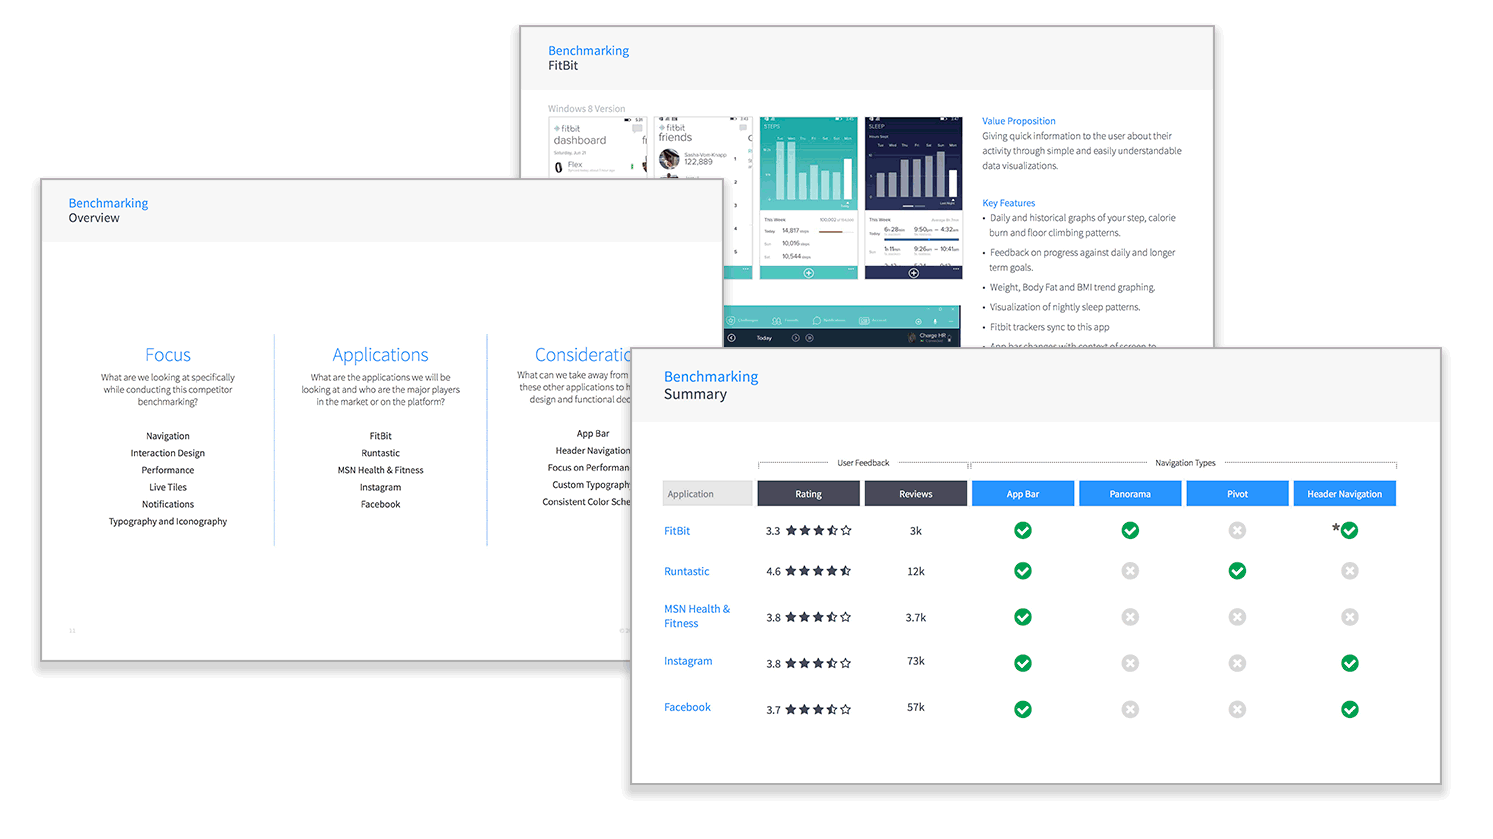Image resolution: width=1493 pixels, height=839 pixels.
Task: Click the Focus heading on Overview slide
Action: (168, 355)
